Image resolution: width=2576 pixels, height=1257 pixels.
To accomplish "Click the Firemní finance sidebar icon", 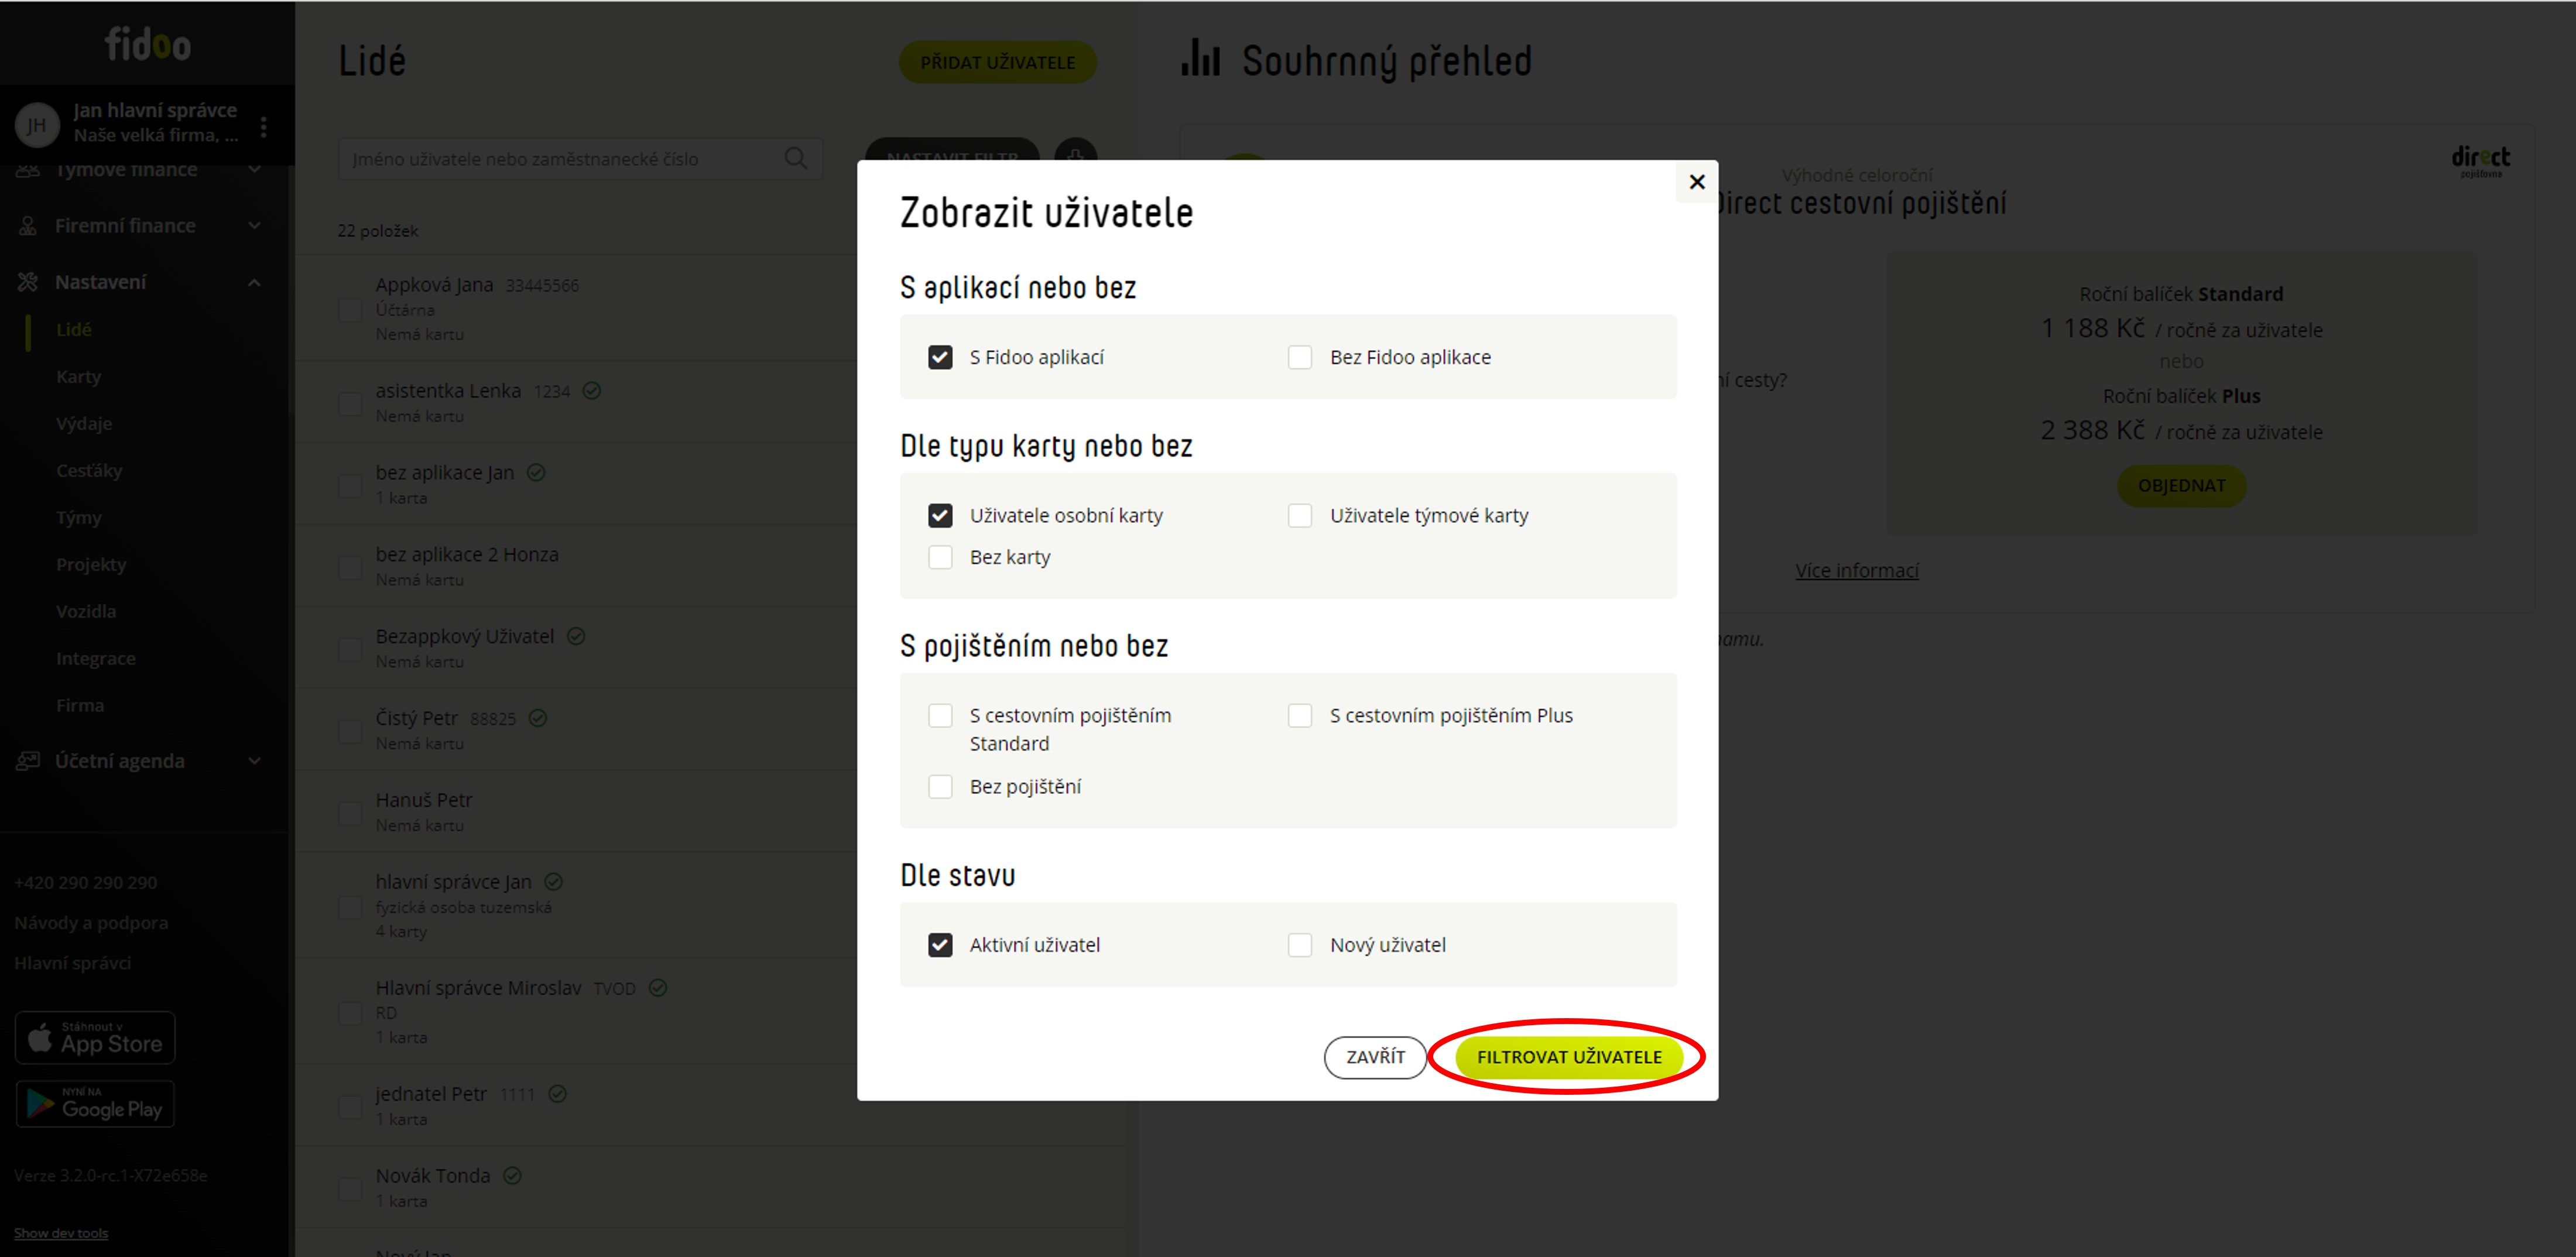I will click(x=28, y=226).
